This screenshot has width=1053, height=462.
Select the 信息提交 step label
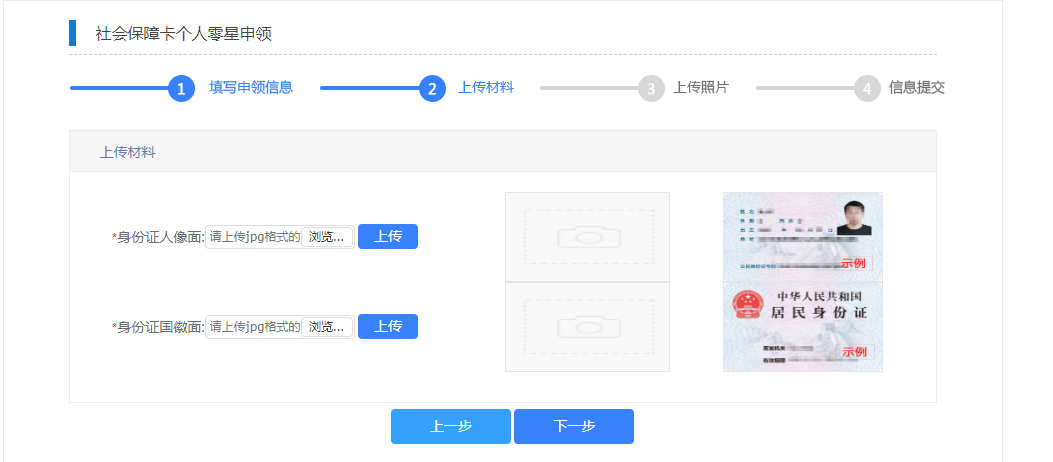916,87
